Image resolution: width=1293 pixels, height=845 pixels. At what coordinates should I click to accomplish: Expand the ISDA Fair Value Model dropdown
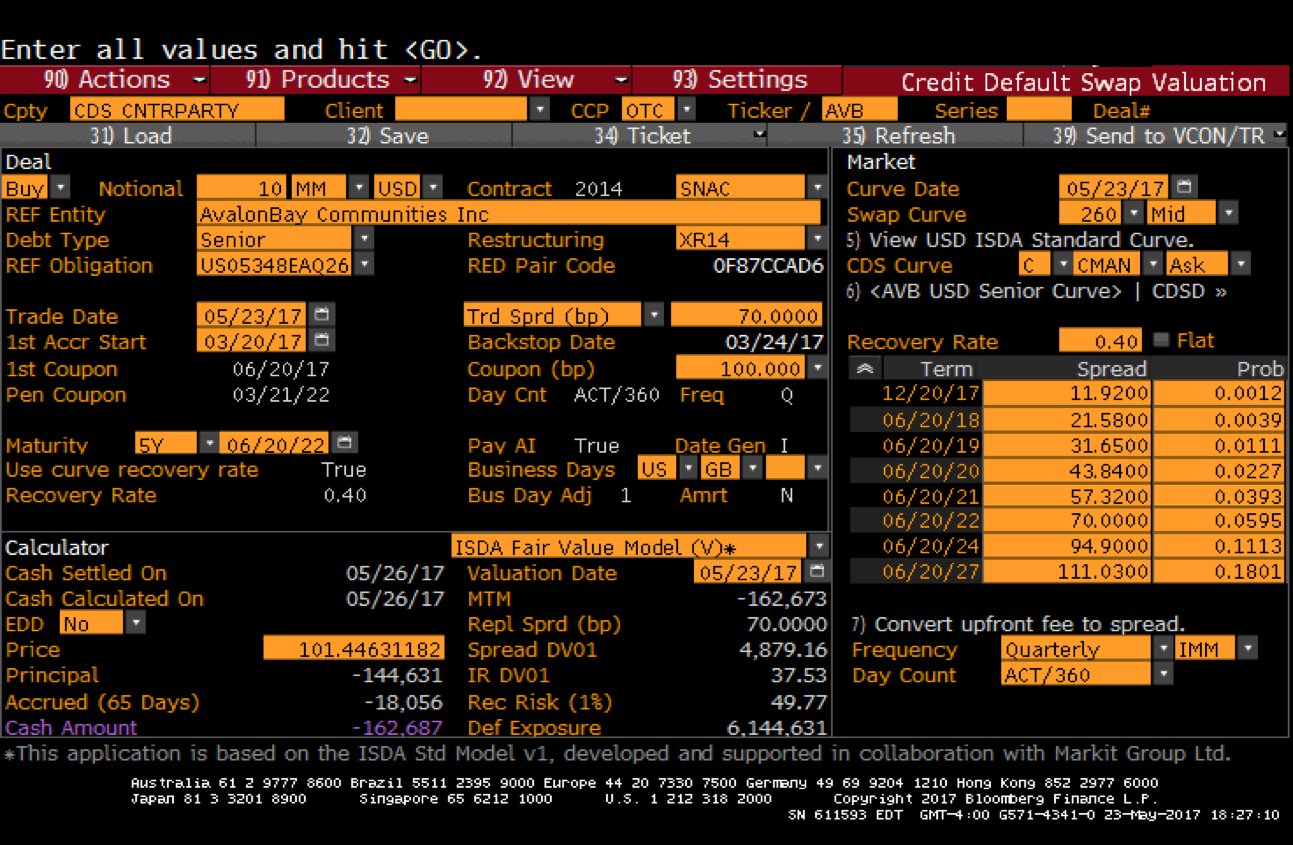pyautogui.click(x=818, y=547)
